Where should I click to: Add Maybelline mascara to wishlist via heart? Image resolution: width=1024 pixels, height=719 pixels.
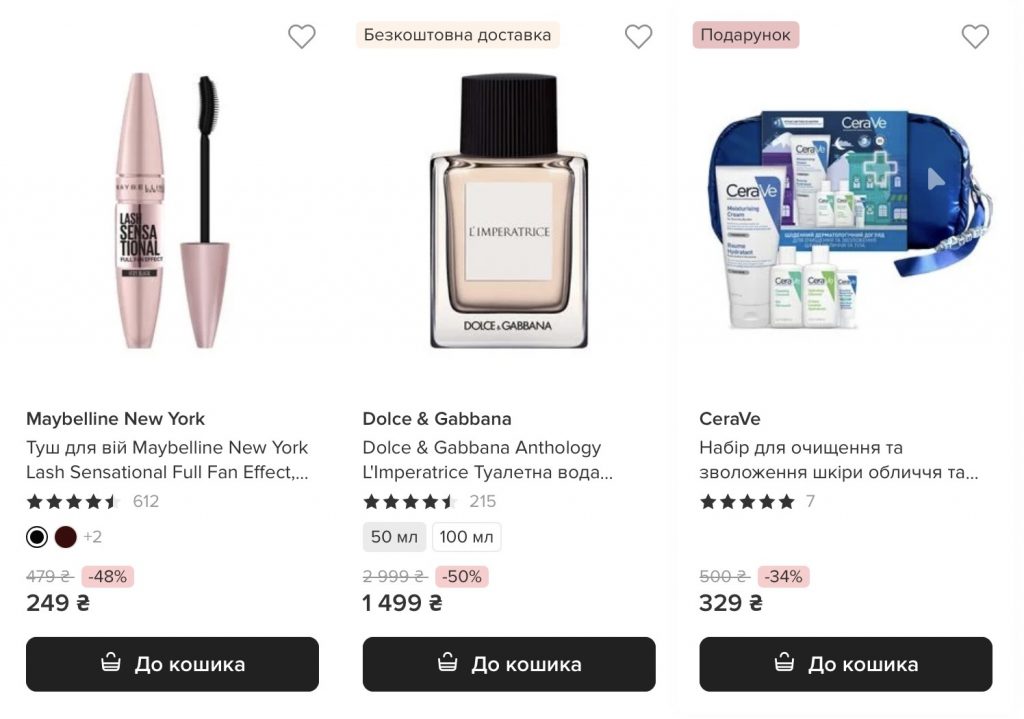pyautogui.click(x=301, y=37)
